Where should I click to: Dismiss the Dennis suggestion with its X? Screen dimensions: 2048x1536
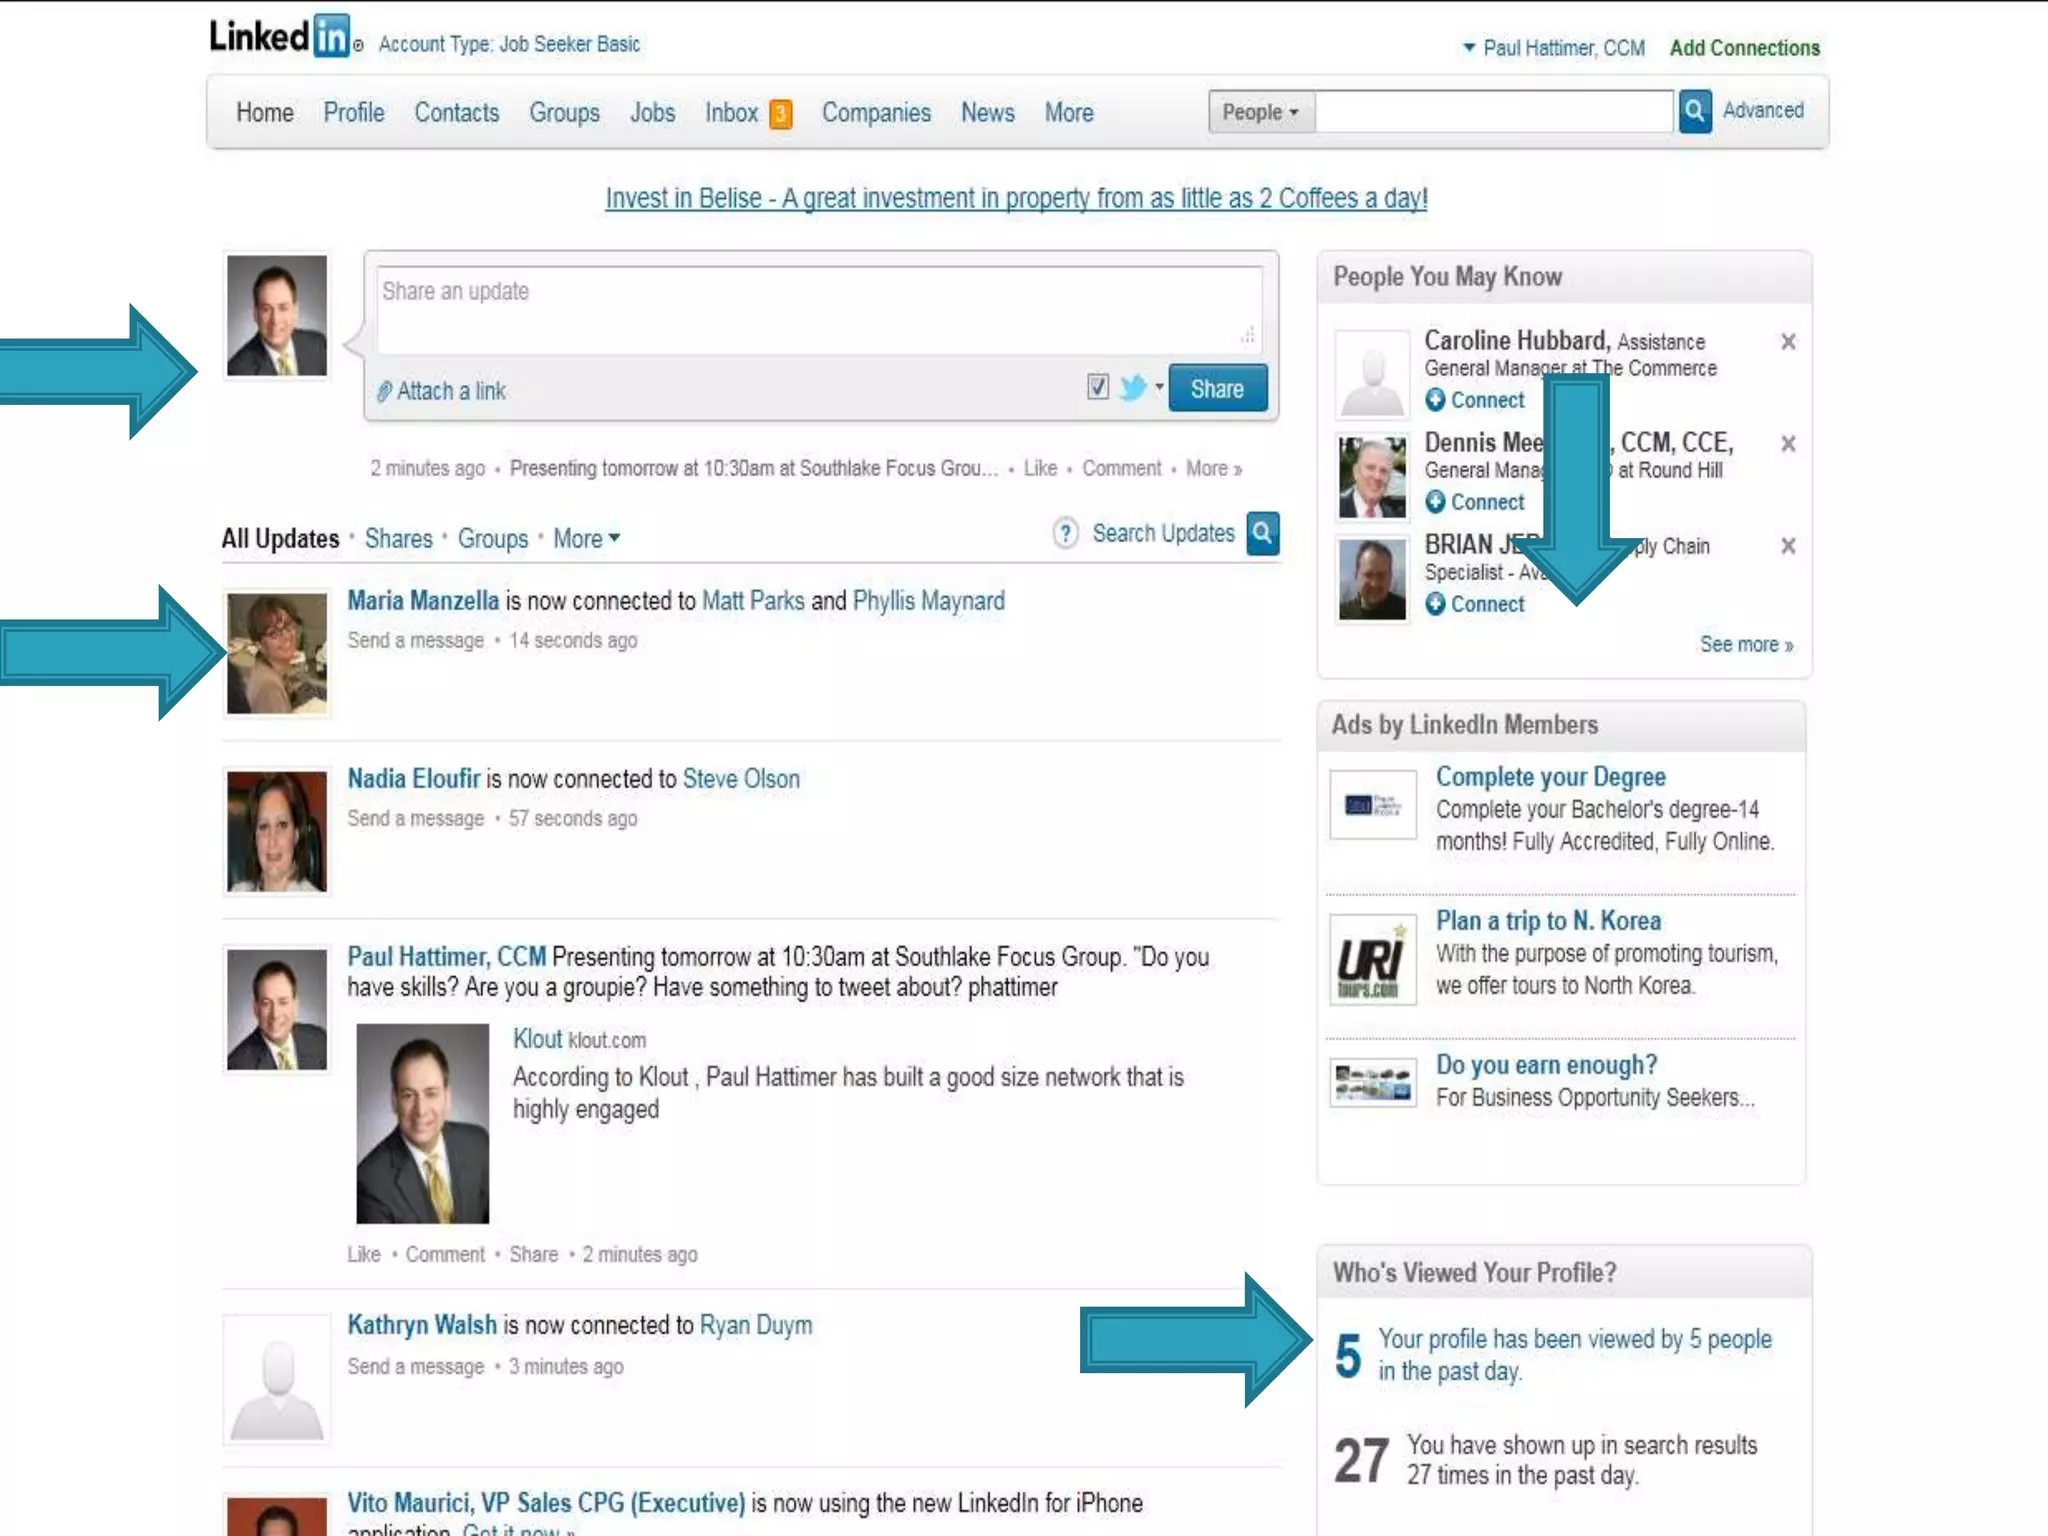click(1788, 444)
